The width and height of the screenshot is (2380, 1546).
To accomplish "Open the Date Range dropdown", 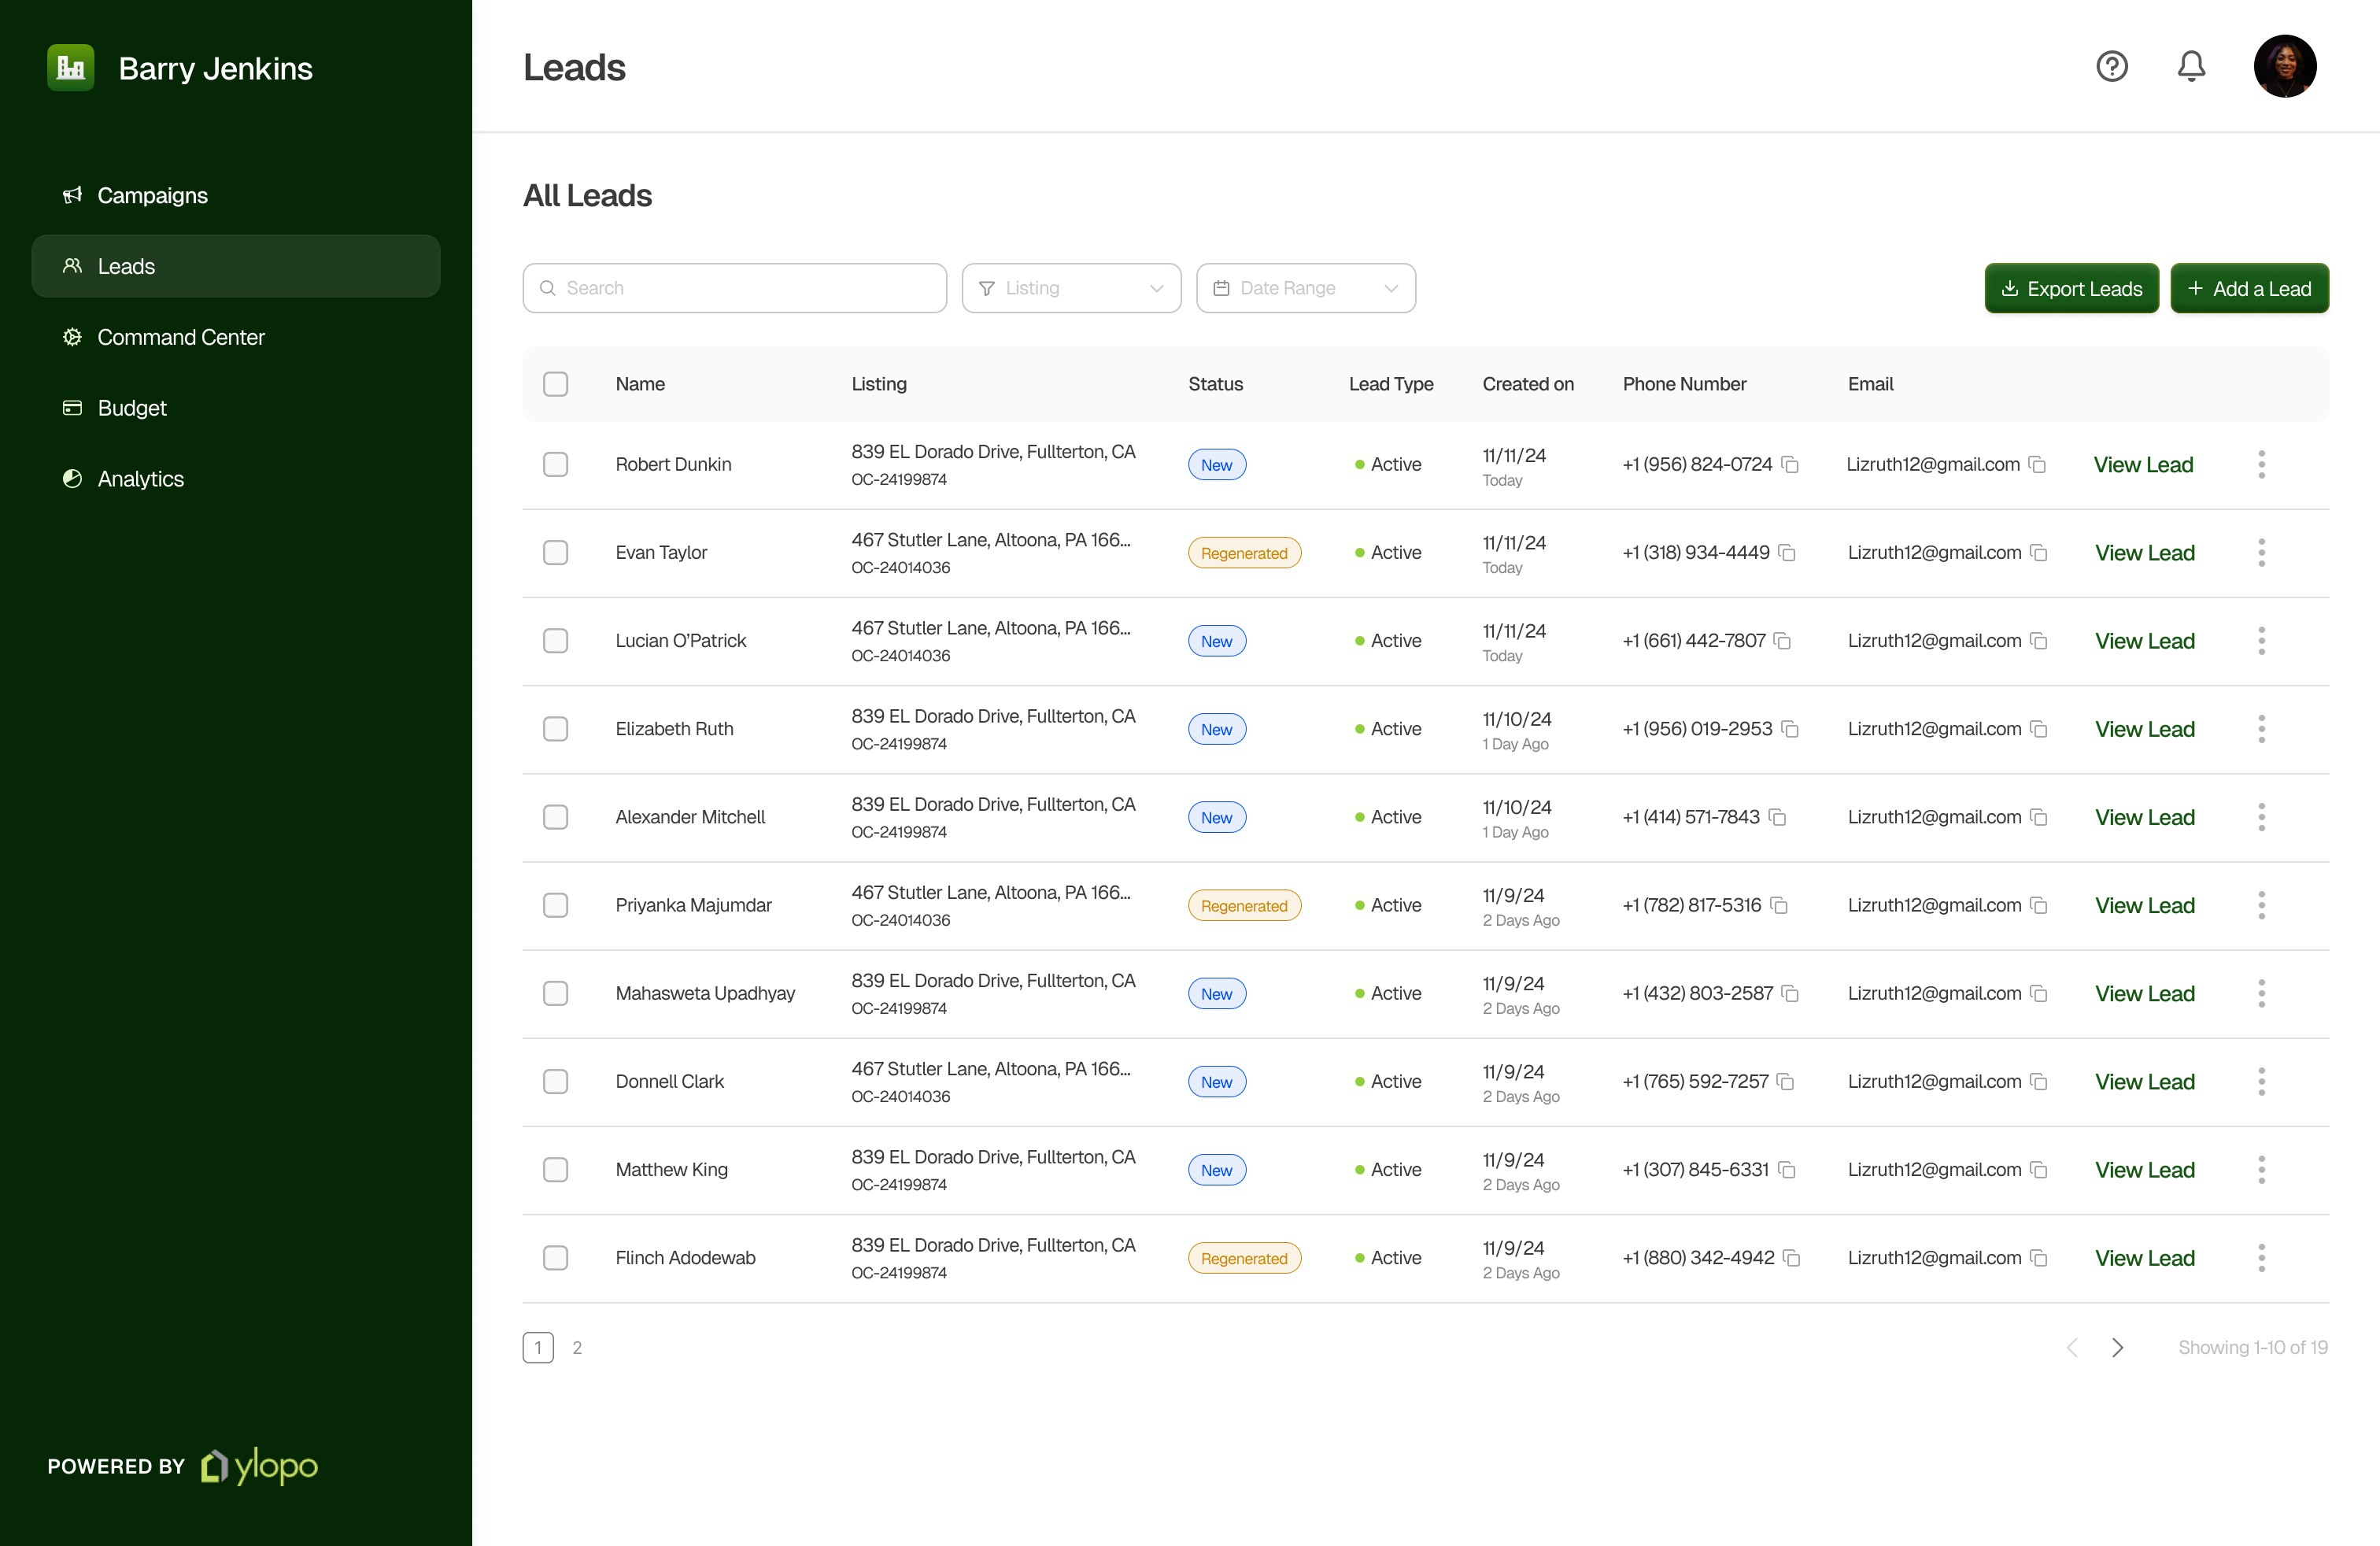I will click(x=1305, y=288).
